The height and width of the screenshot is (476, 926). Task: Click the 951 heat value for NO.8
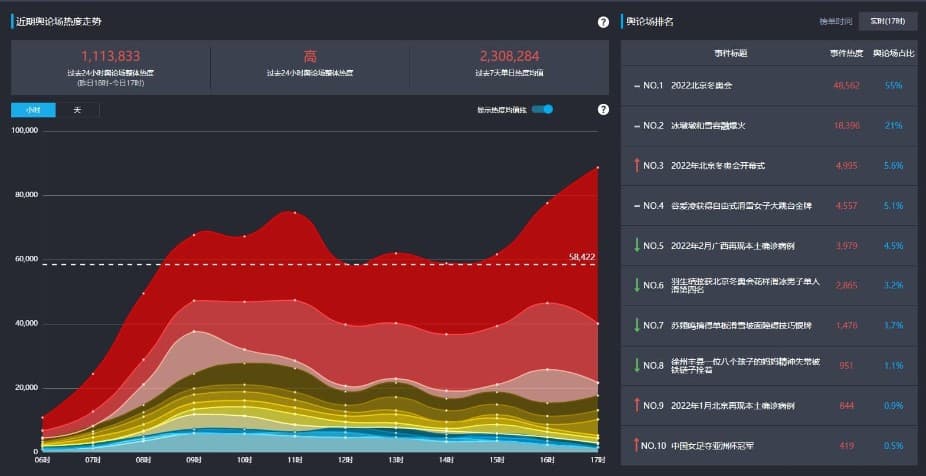click(846, 366)
